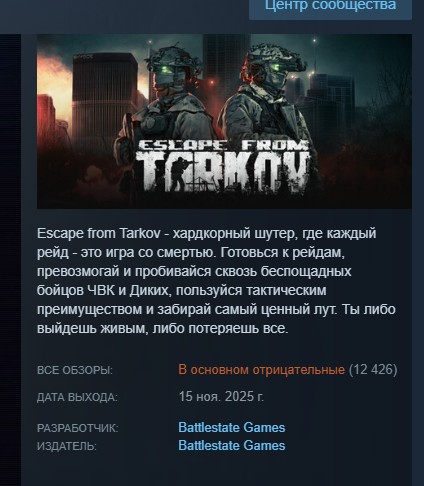Open the Центр сообщества button
The image size is (424, 486).
pyautogui.click(x=330, y=8)
